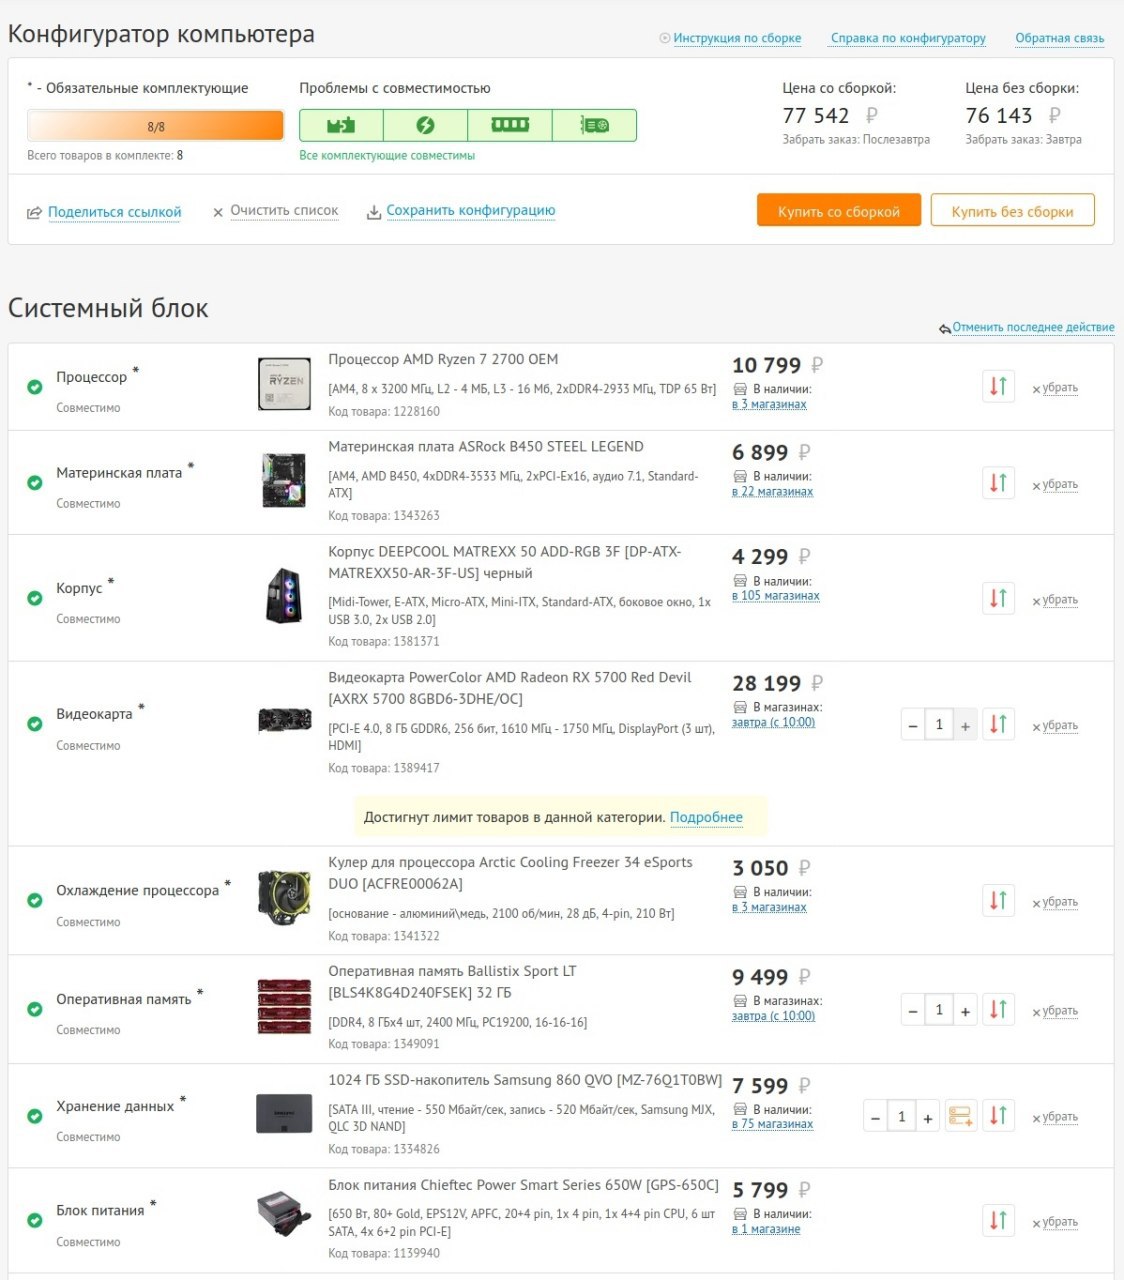The height and width of the screenshot is (1280, 1124).
Task: Decrease SSD quantity with minus
Action: pyautogui.click(x=876, y=1117)
